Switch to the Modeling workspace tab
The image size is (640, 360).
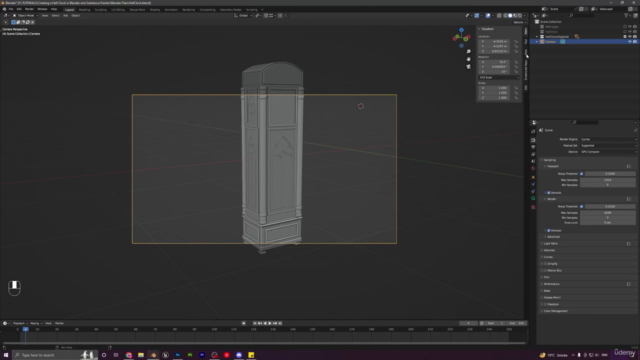tap(84, 9)
